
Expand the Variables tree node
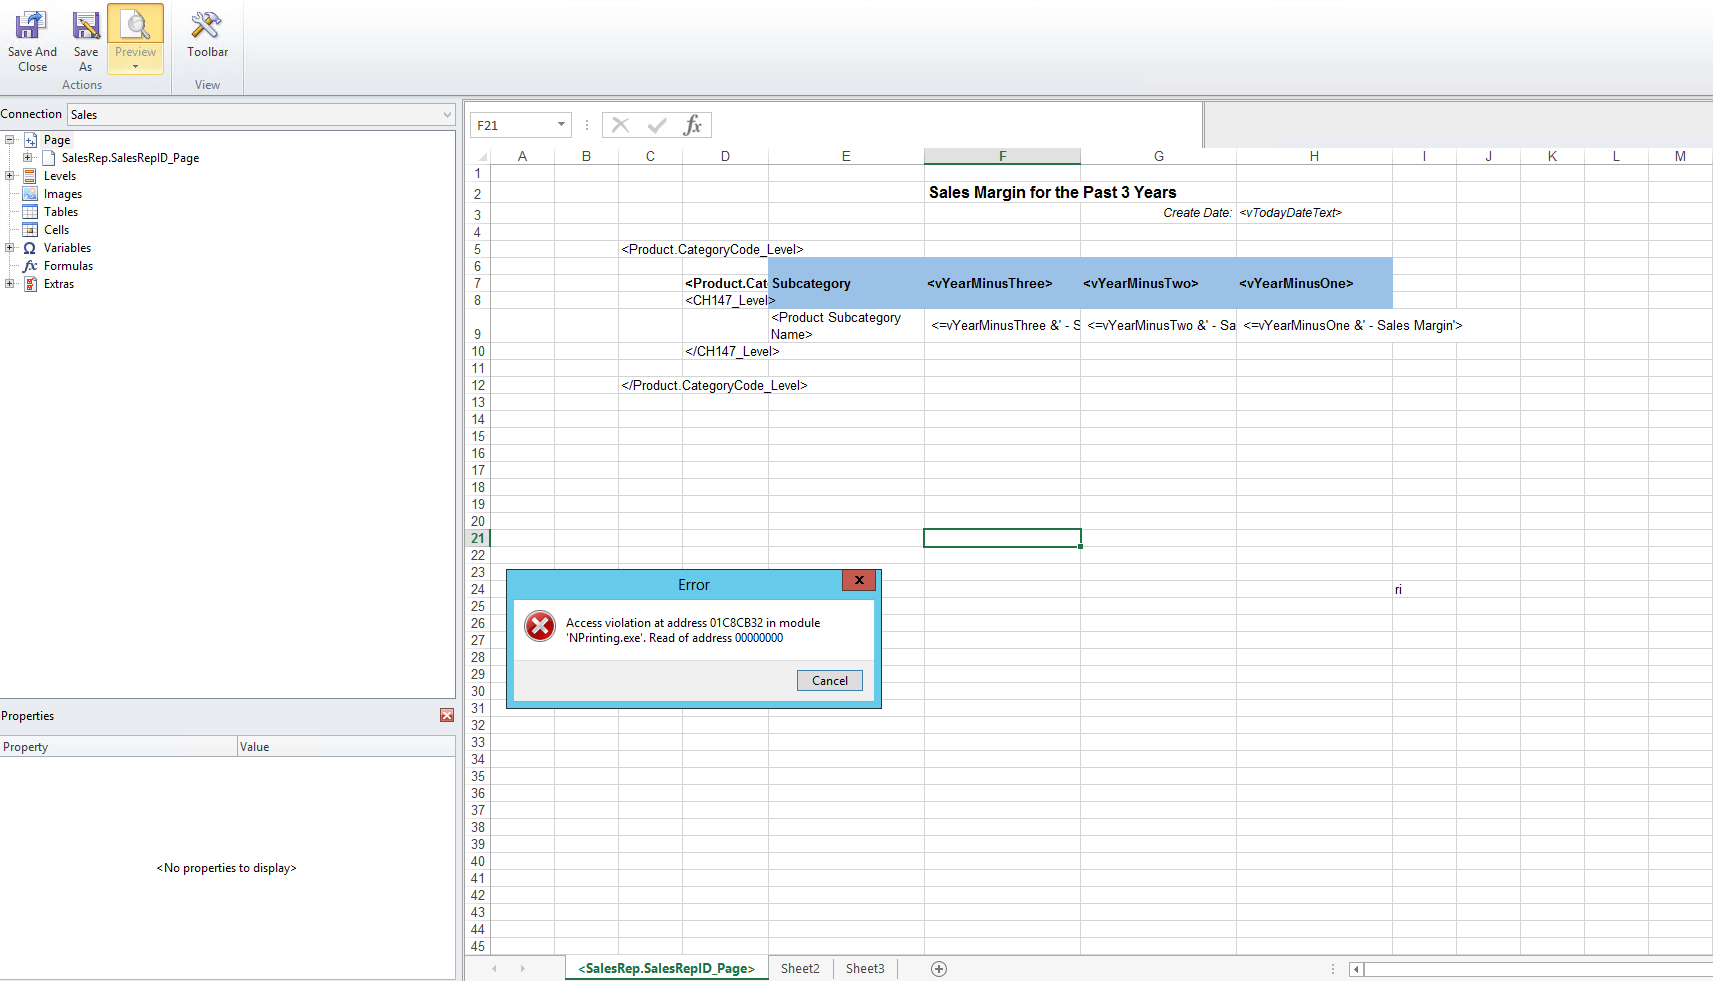[x=10, y=248]
